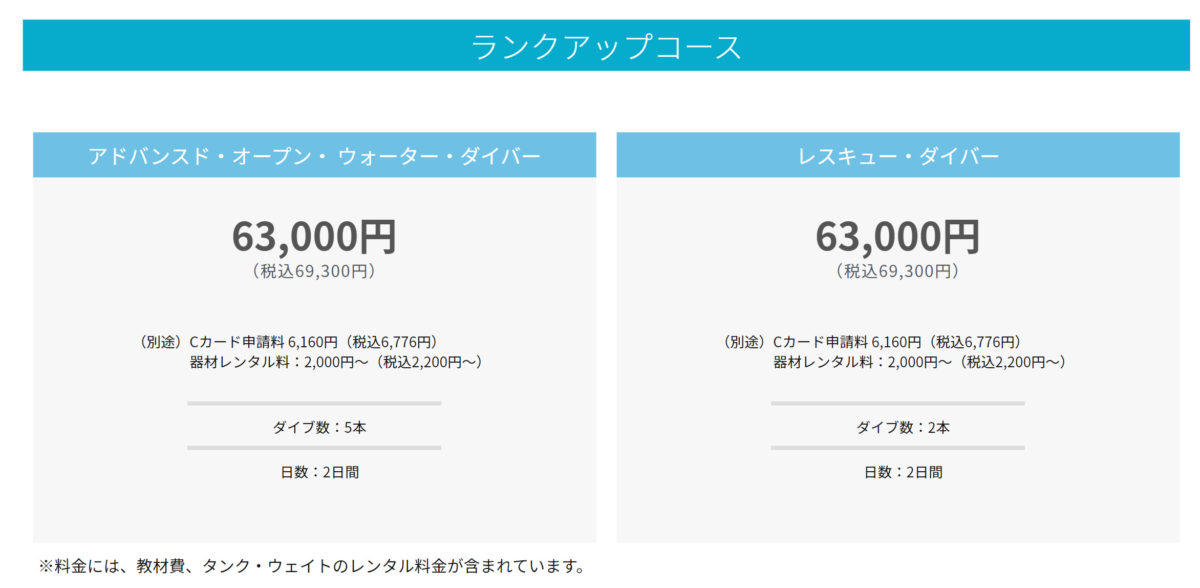1200x588 pixels.
Task: Click the （別途） label in the Rescue Diver card
Action: (745, 342)
